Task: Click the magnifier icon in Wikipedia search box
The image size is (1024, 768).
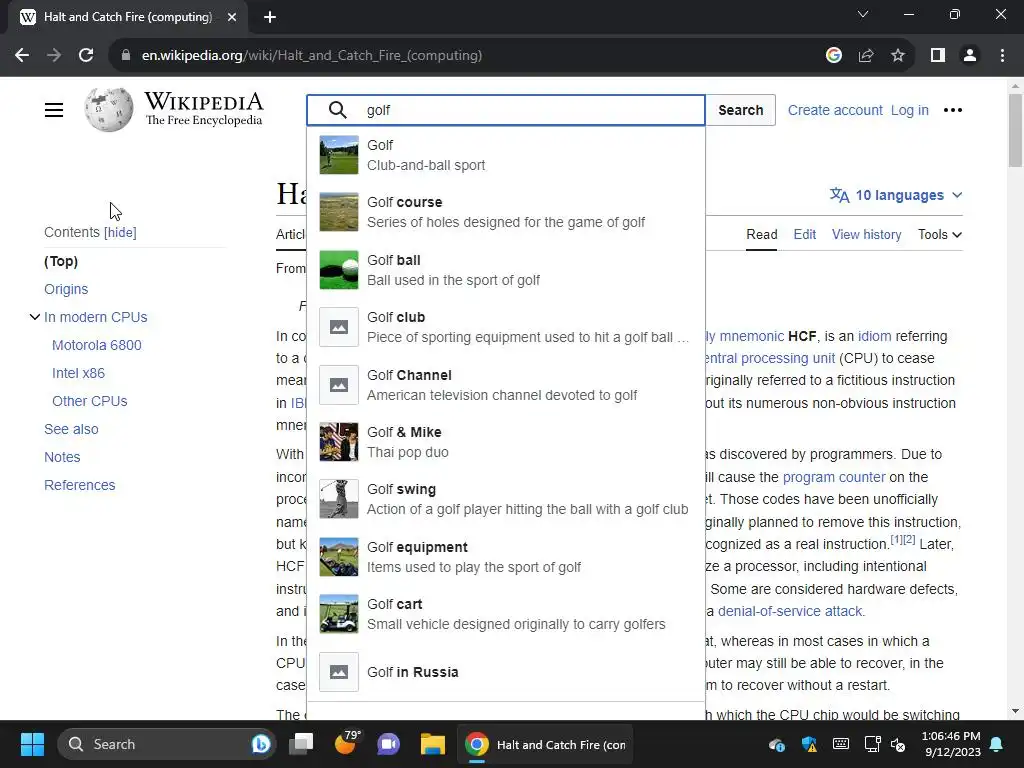Action: click(338, 110)
